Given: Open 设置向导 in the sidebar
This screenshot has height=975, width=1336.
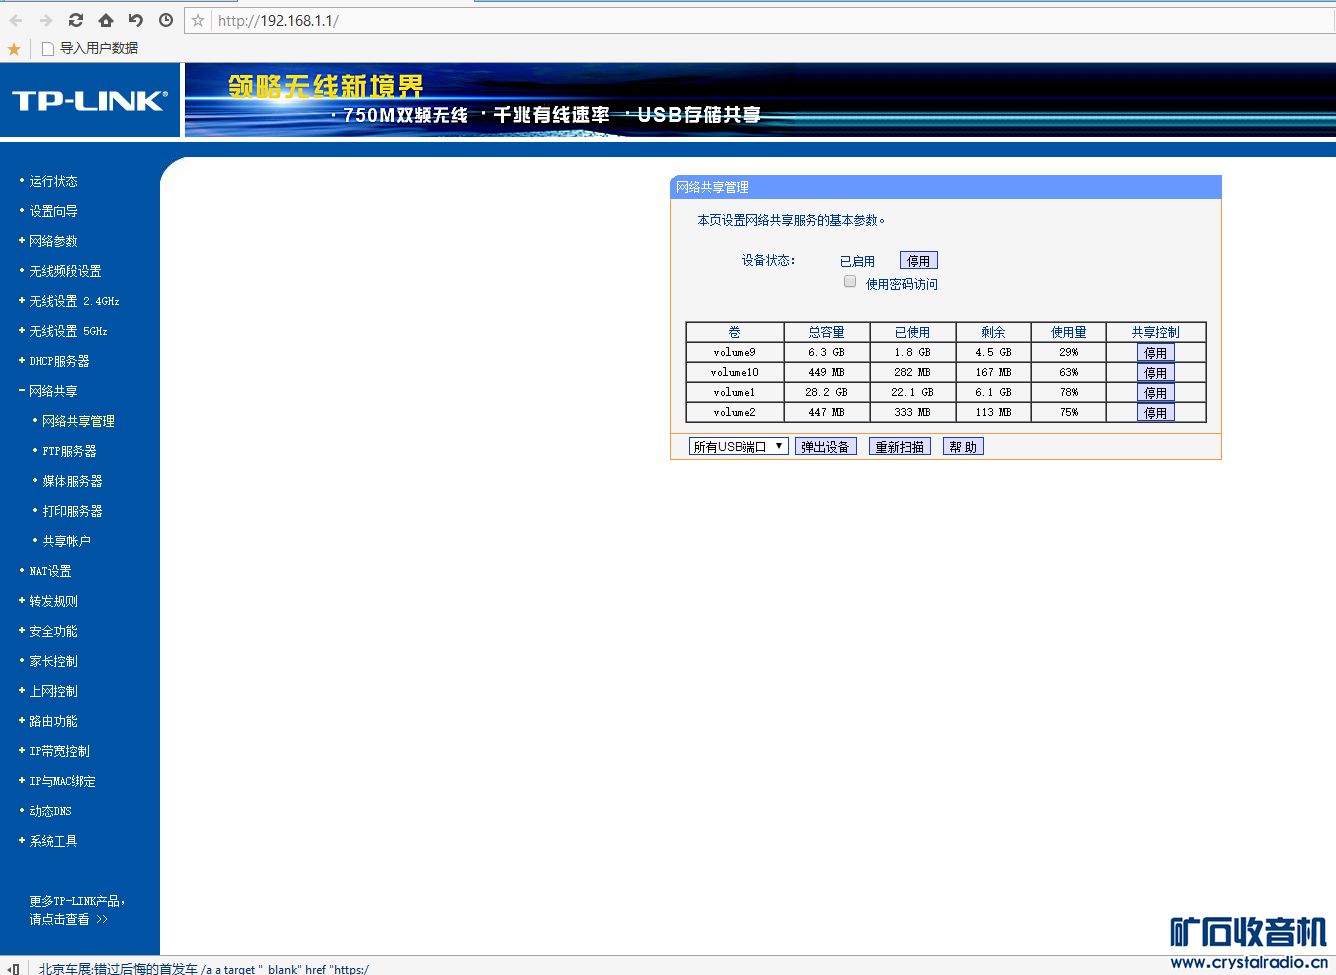Looking at the screenshot, I should [x=53, y=211].
